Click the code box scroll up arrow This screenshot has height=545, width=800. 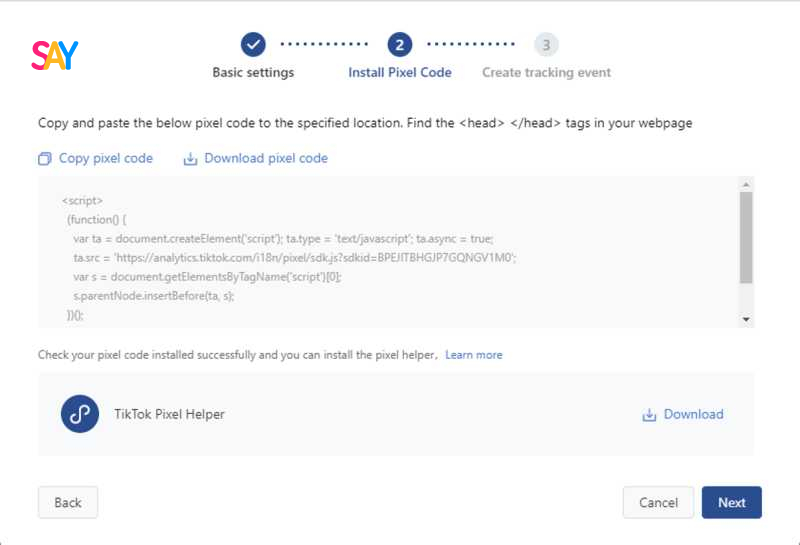point(746,184)
